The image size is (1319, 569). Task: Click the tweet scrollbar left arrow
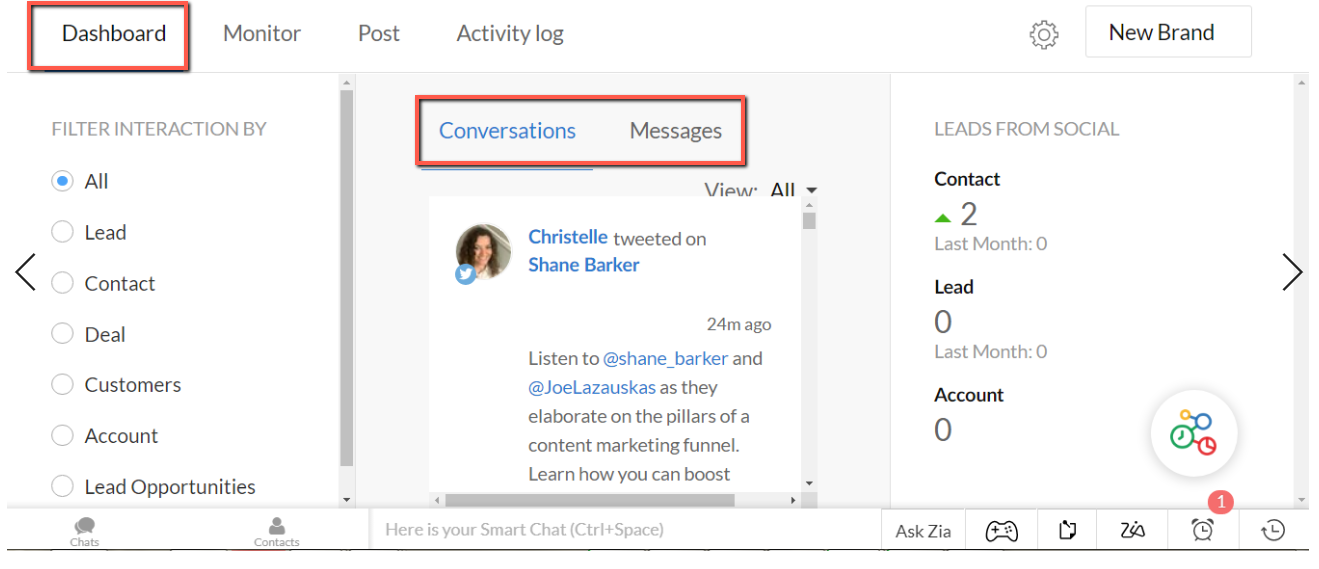(x=436, y=500)
